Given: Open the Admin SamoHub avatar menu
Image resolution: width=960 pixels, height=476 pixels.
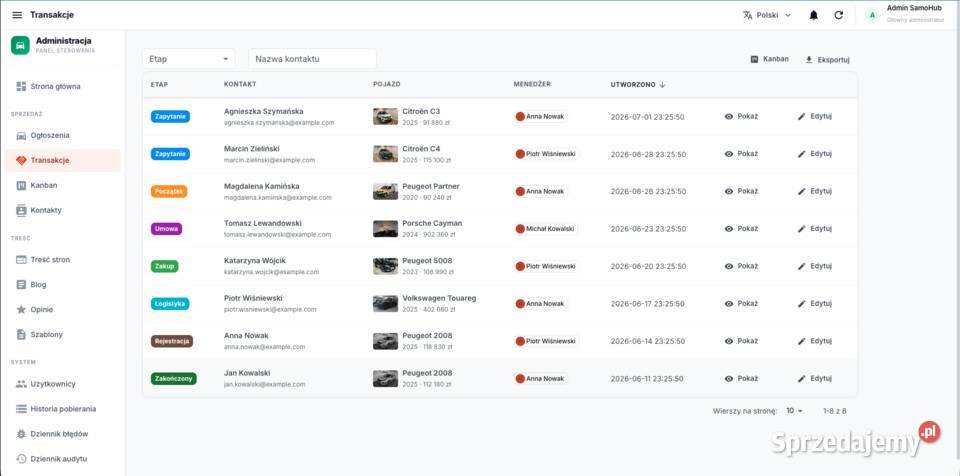Looking at the screenshot, I should pos(872,15).
